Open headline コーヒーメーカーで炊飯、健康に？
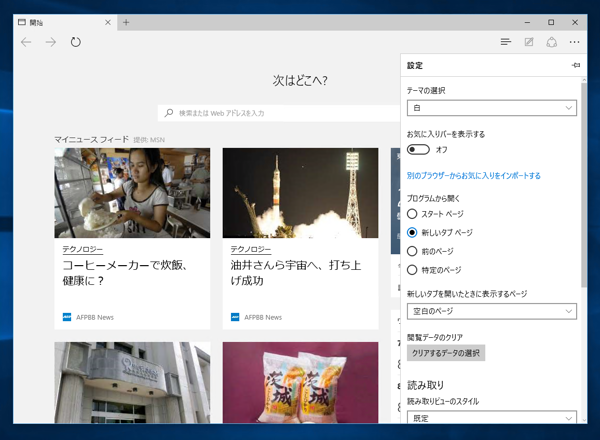Image resolution: width=600 pixels, height=440 pixels. (125, 273)
